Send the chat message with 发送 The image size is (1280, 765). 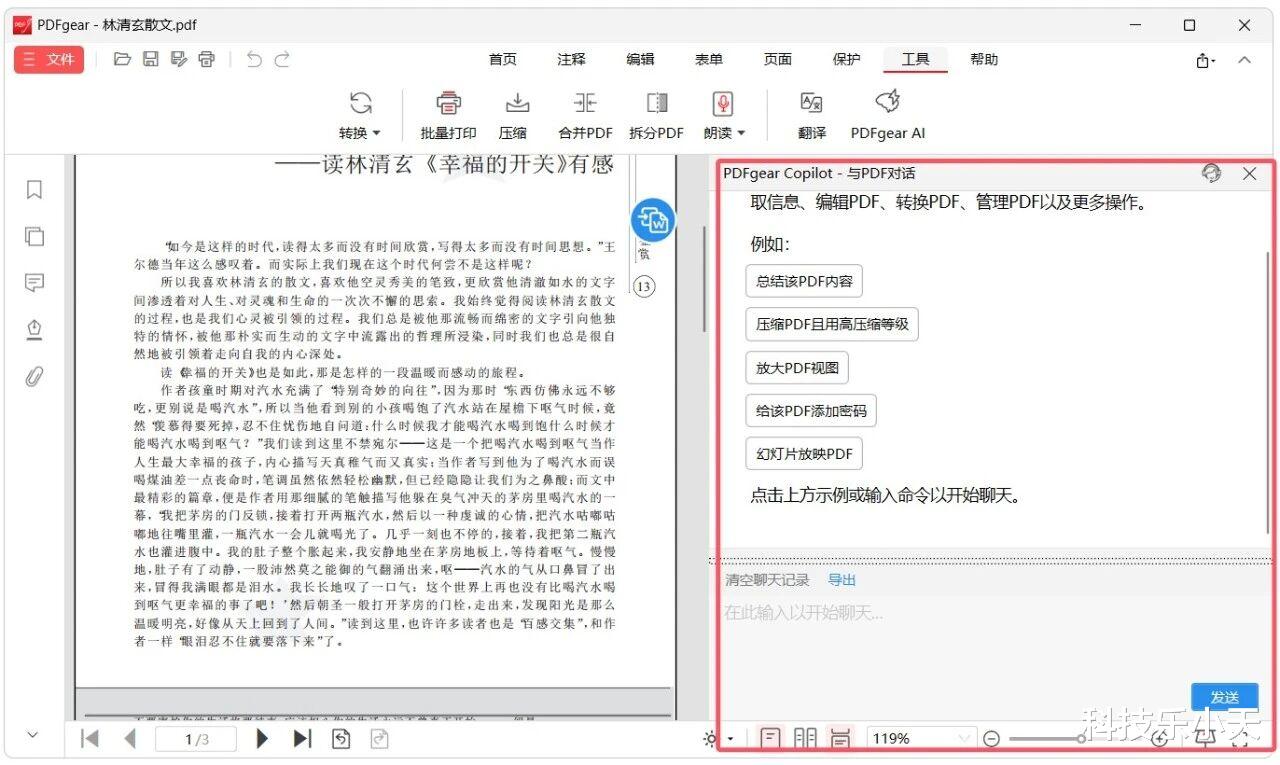1224,697
